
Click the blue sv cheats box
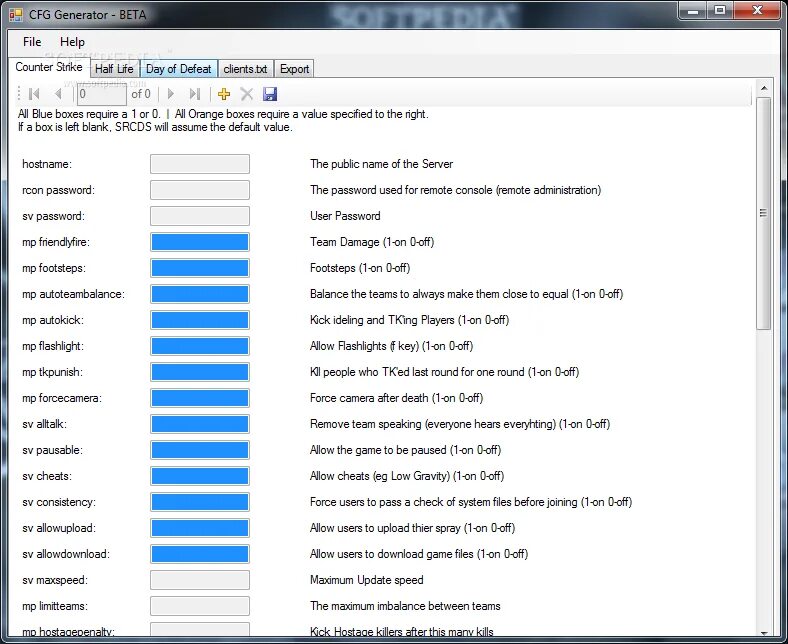click(x=200, y=476)
